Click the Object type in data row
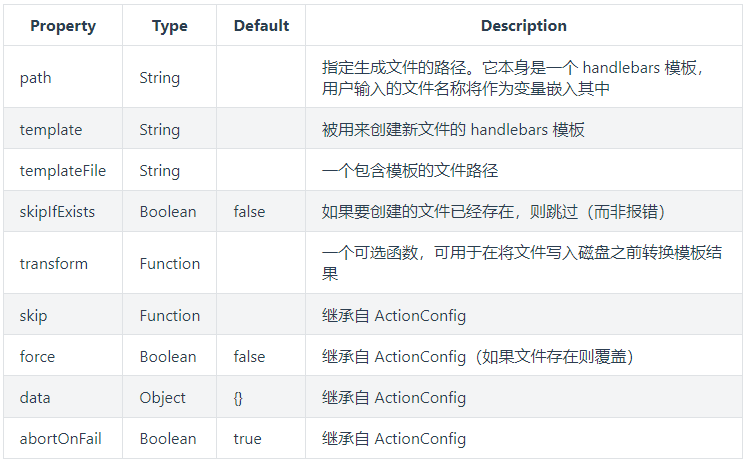The width and height of the screenshot is (746, 465). click(x=163, y=398)
